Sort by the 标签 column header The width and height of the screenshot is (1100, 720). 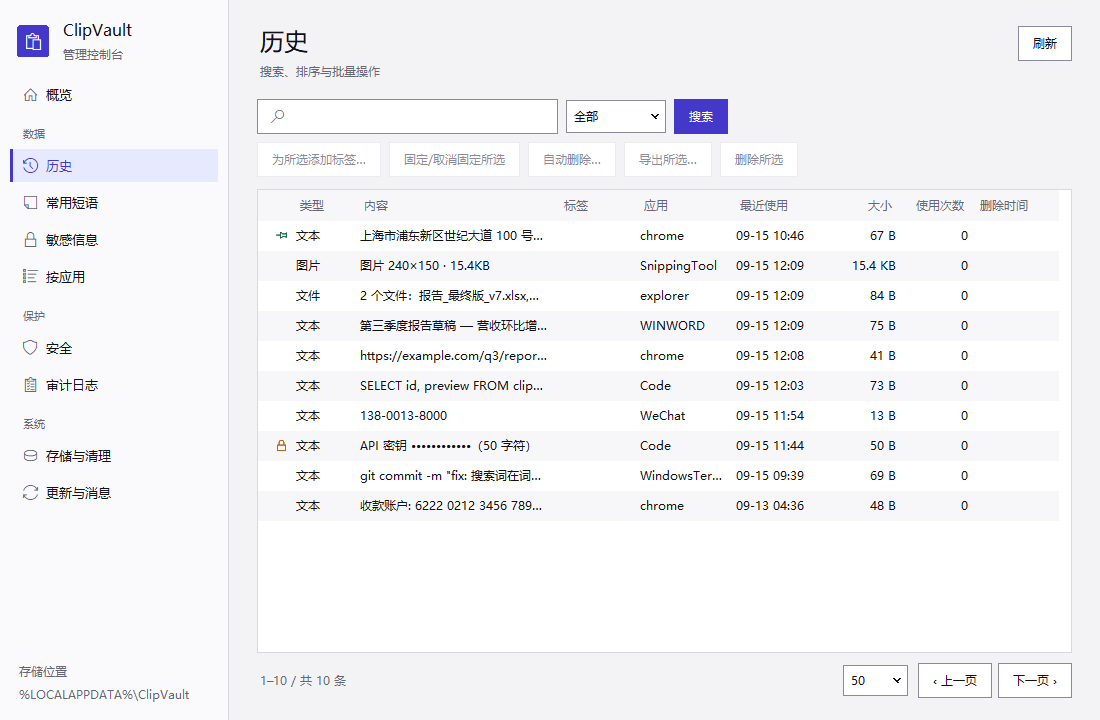point(576,206)
